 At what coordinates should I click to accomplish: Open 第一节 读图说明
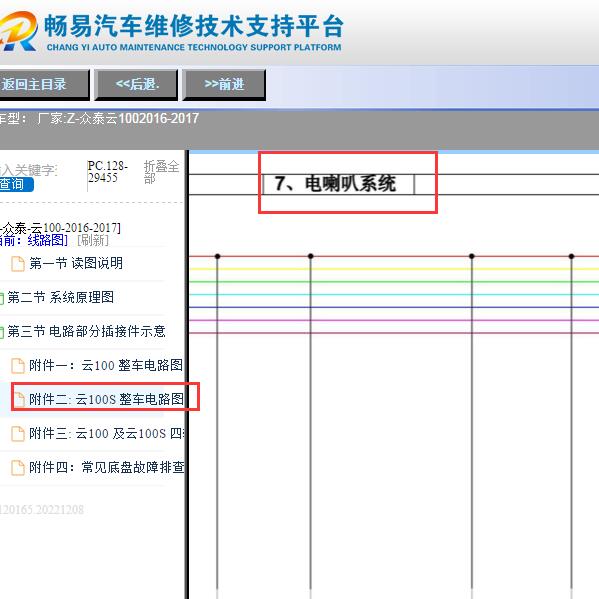(76, 263)
